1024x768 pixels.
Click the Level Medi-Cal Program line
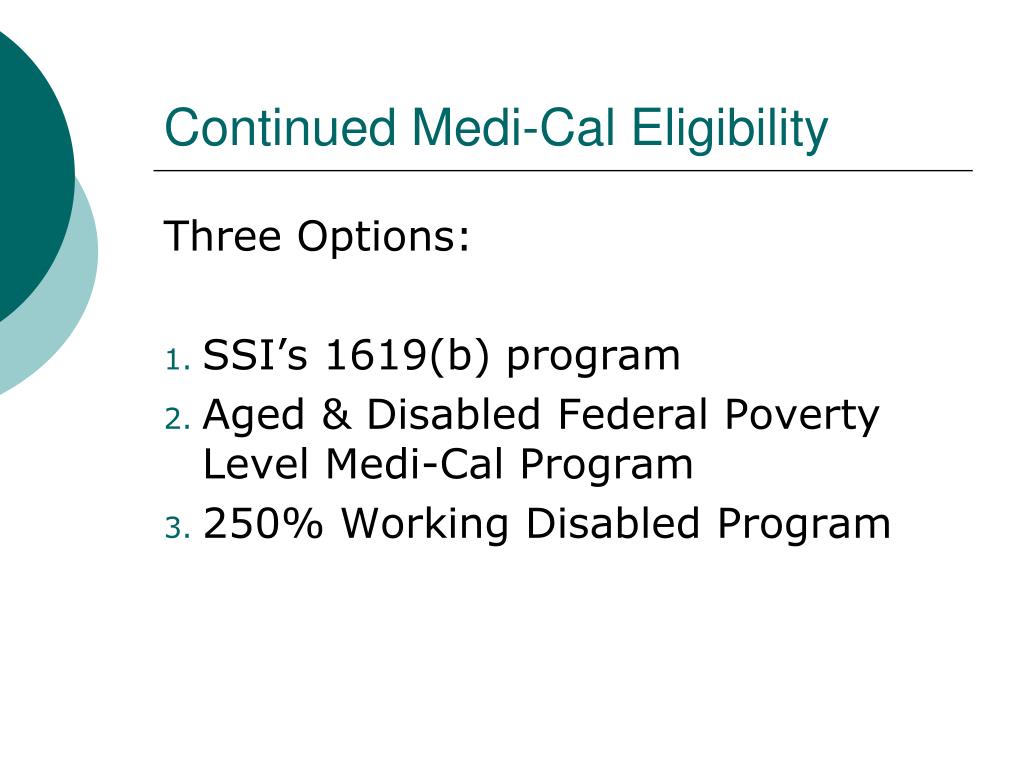coord(448,464)
